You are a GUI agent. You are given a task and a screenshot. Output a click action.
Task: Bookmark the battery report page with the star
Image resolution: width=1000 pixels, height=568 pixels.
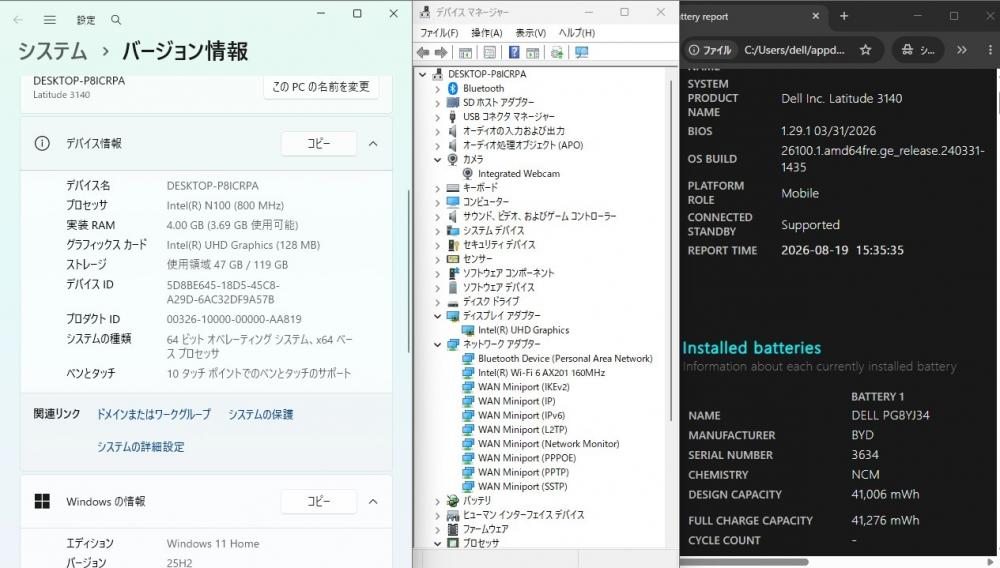865,50
